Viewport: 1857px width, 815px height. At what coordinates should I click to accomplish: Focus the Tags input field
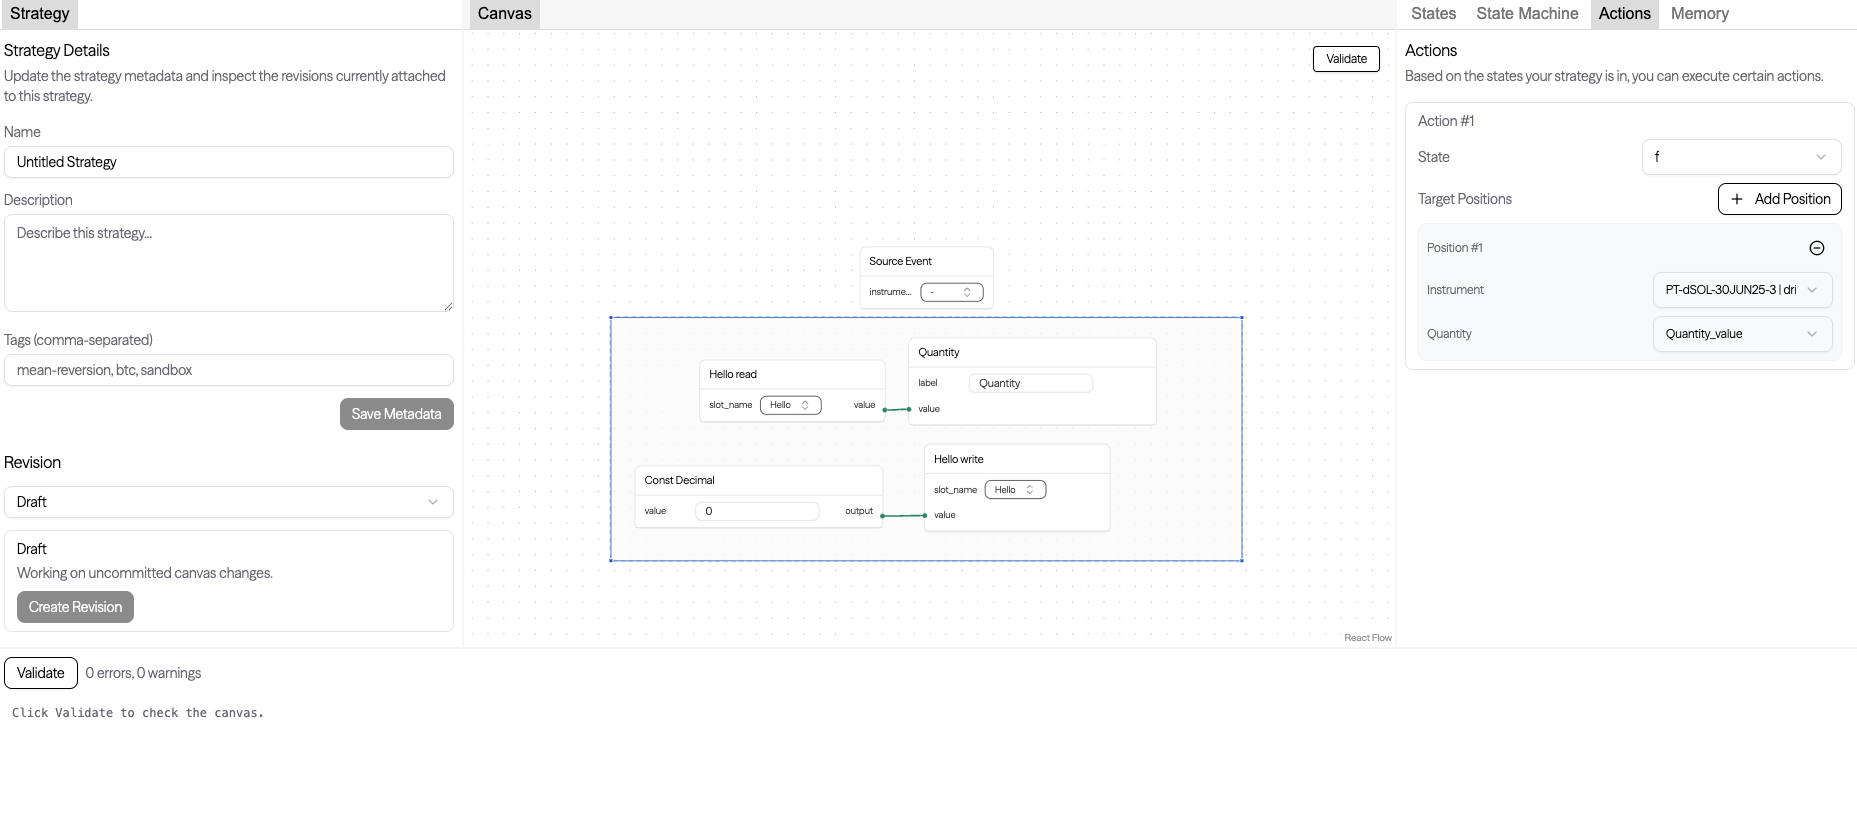click(229, 370)
